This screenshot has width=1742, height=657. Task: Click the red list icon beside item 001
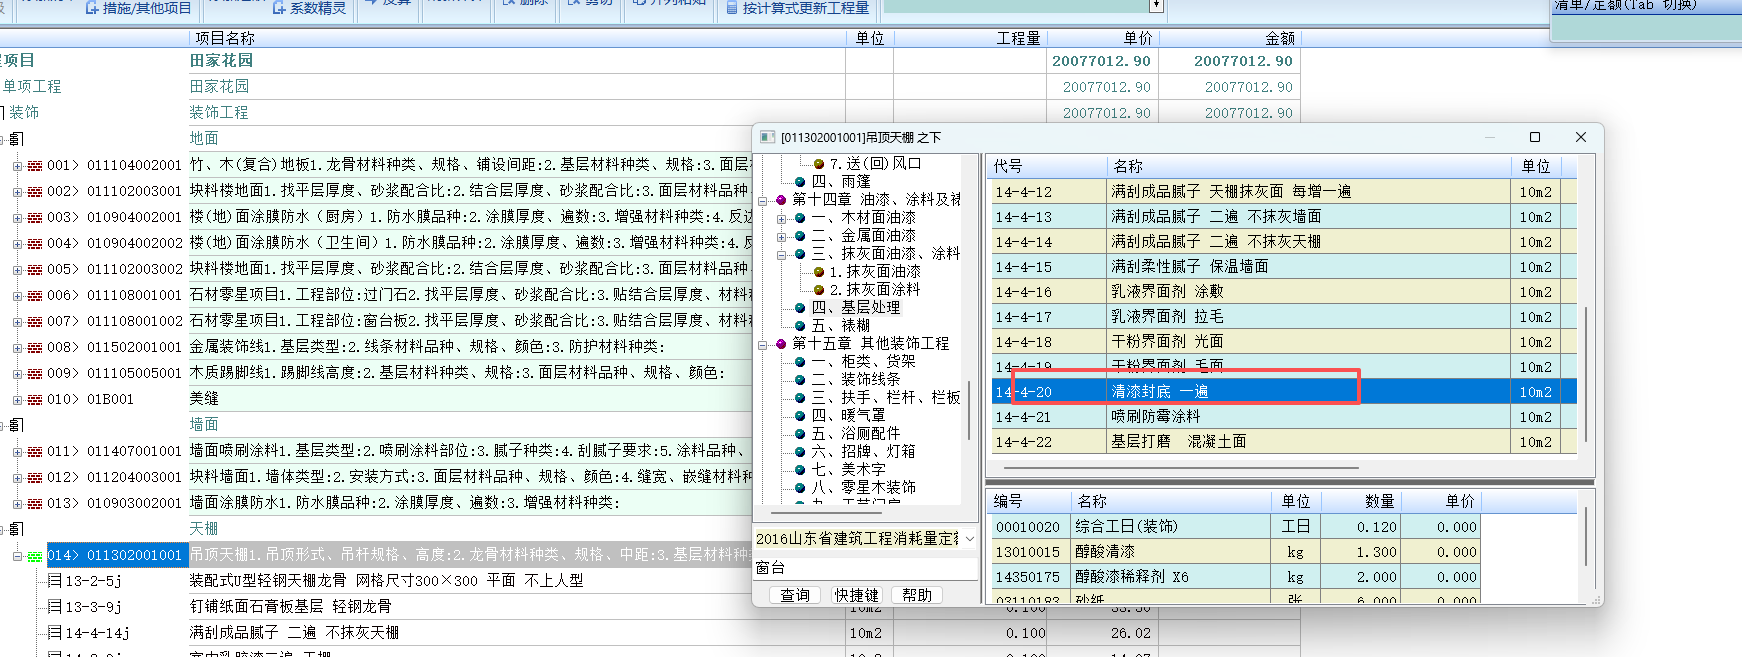click(x=35, y=166)
